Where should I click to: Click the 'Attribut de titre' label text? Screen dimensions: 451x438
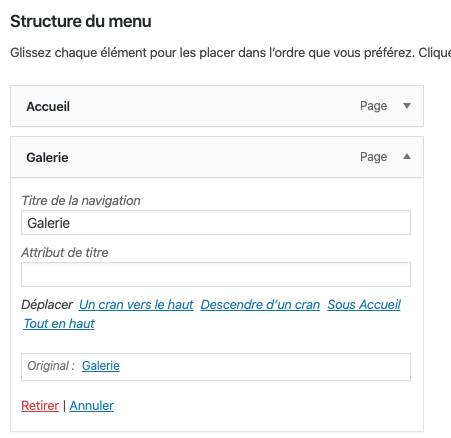tap(65, 252)
